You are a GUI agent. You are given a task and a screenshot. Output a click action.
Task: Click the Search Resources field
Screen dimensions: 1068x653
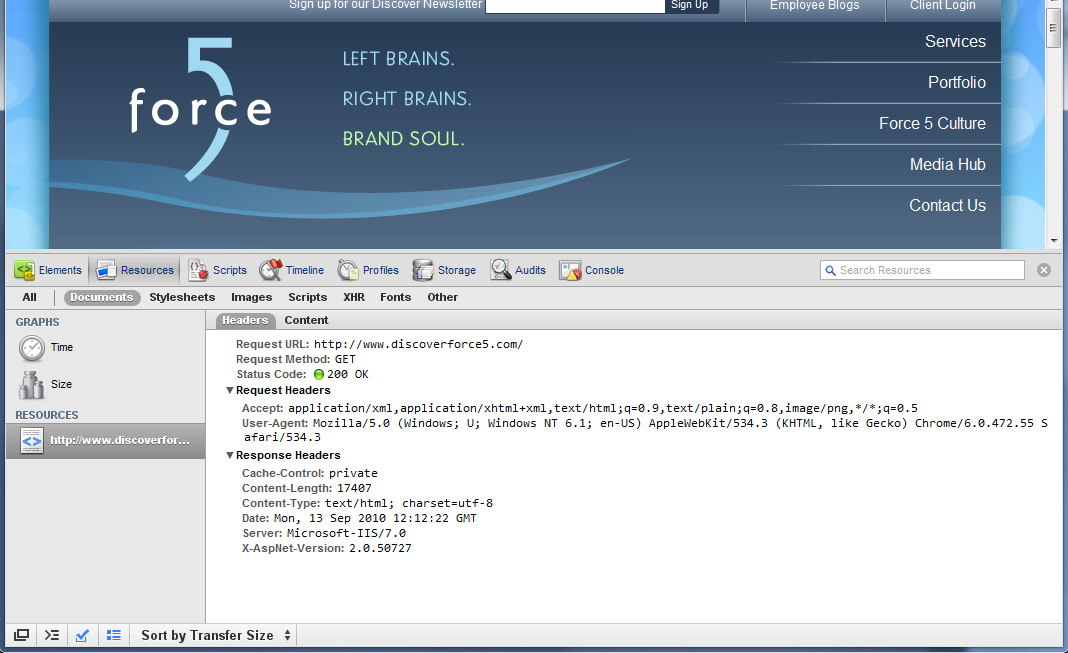tap(922, 270)
